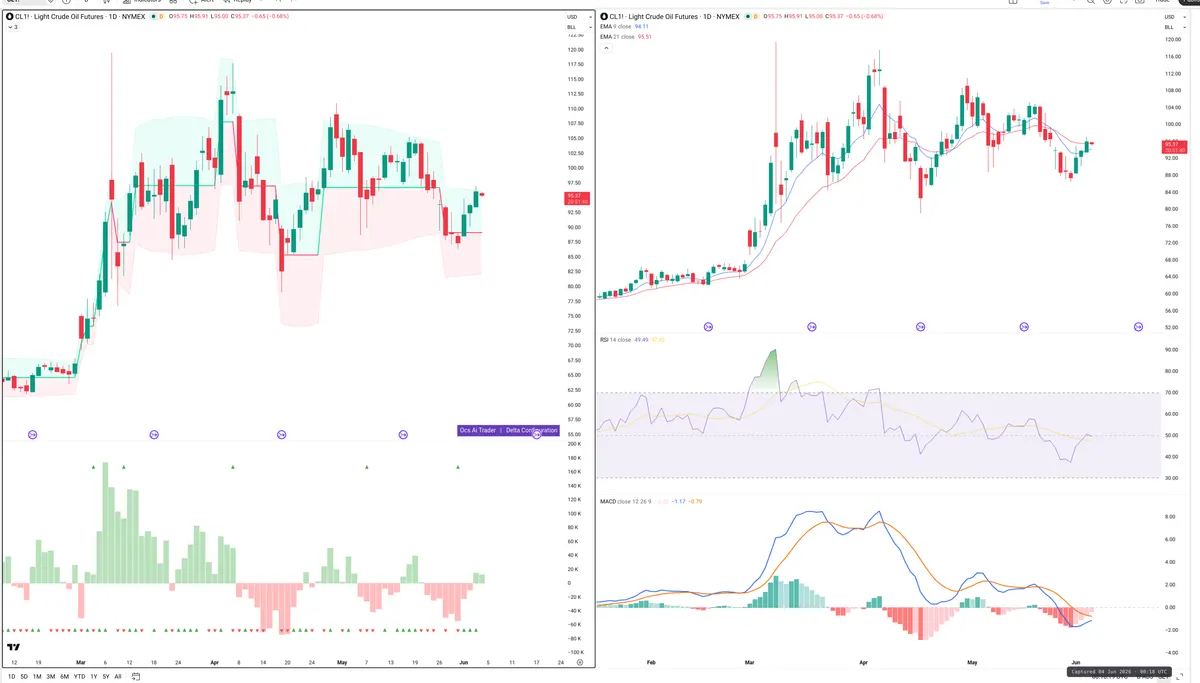Click market status green dot on left chart

pyautogui.click(x=153, y=17)
